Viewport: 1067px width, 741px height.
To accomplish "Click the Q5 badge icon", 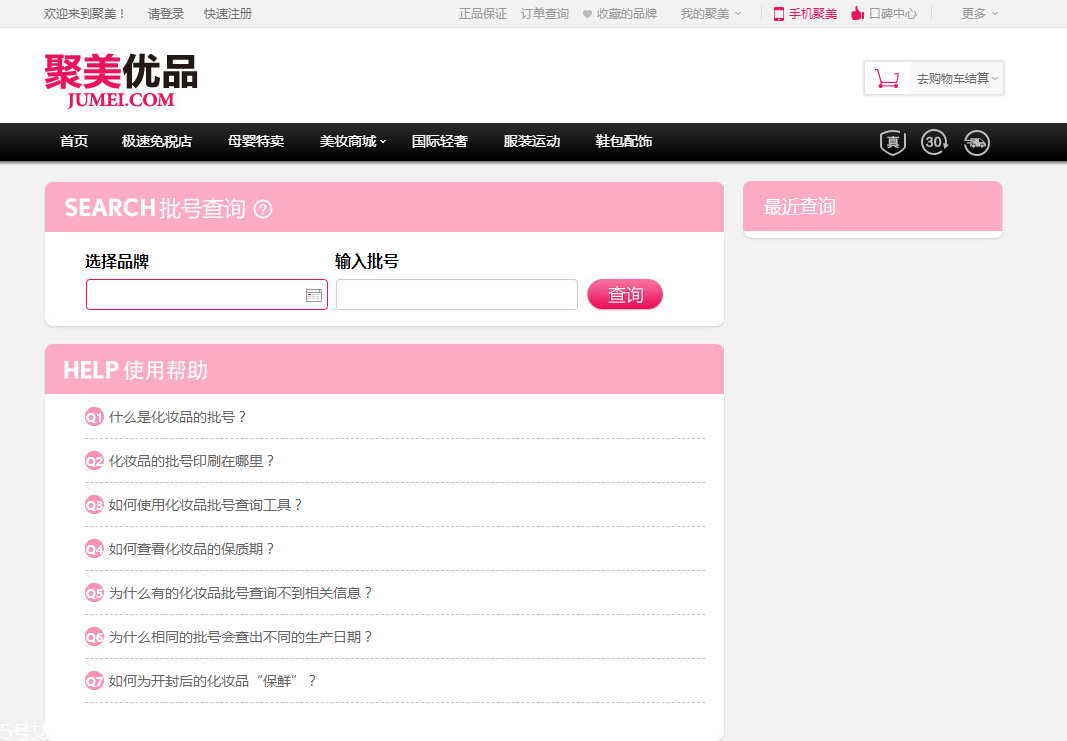I will [x=93, y=593].
